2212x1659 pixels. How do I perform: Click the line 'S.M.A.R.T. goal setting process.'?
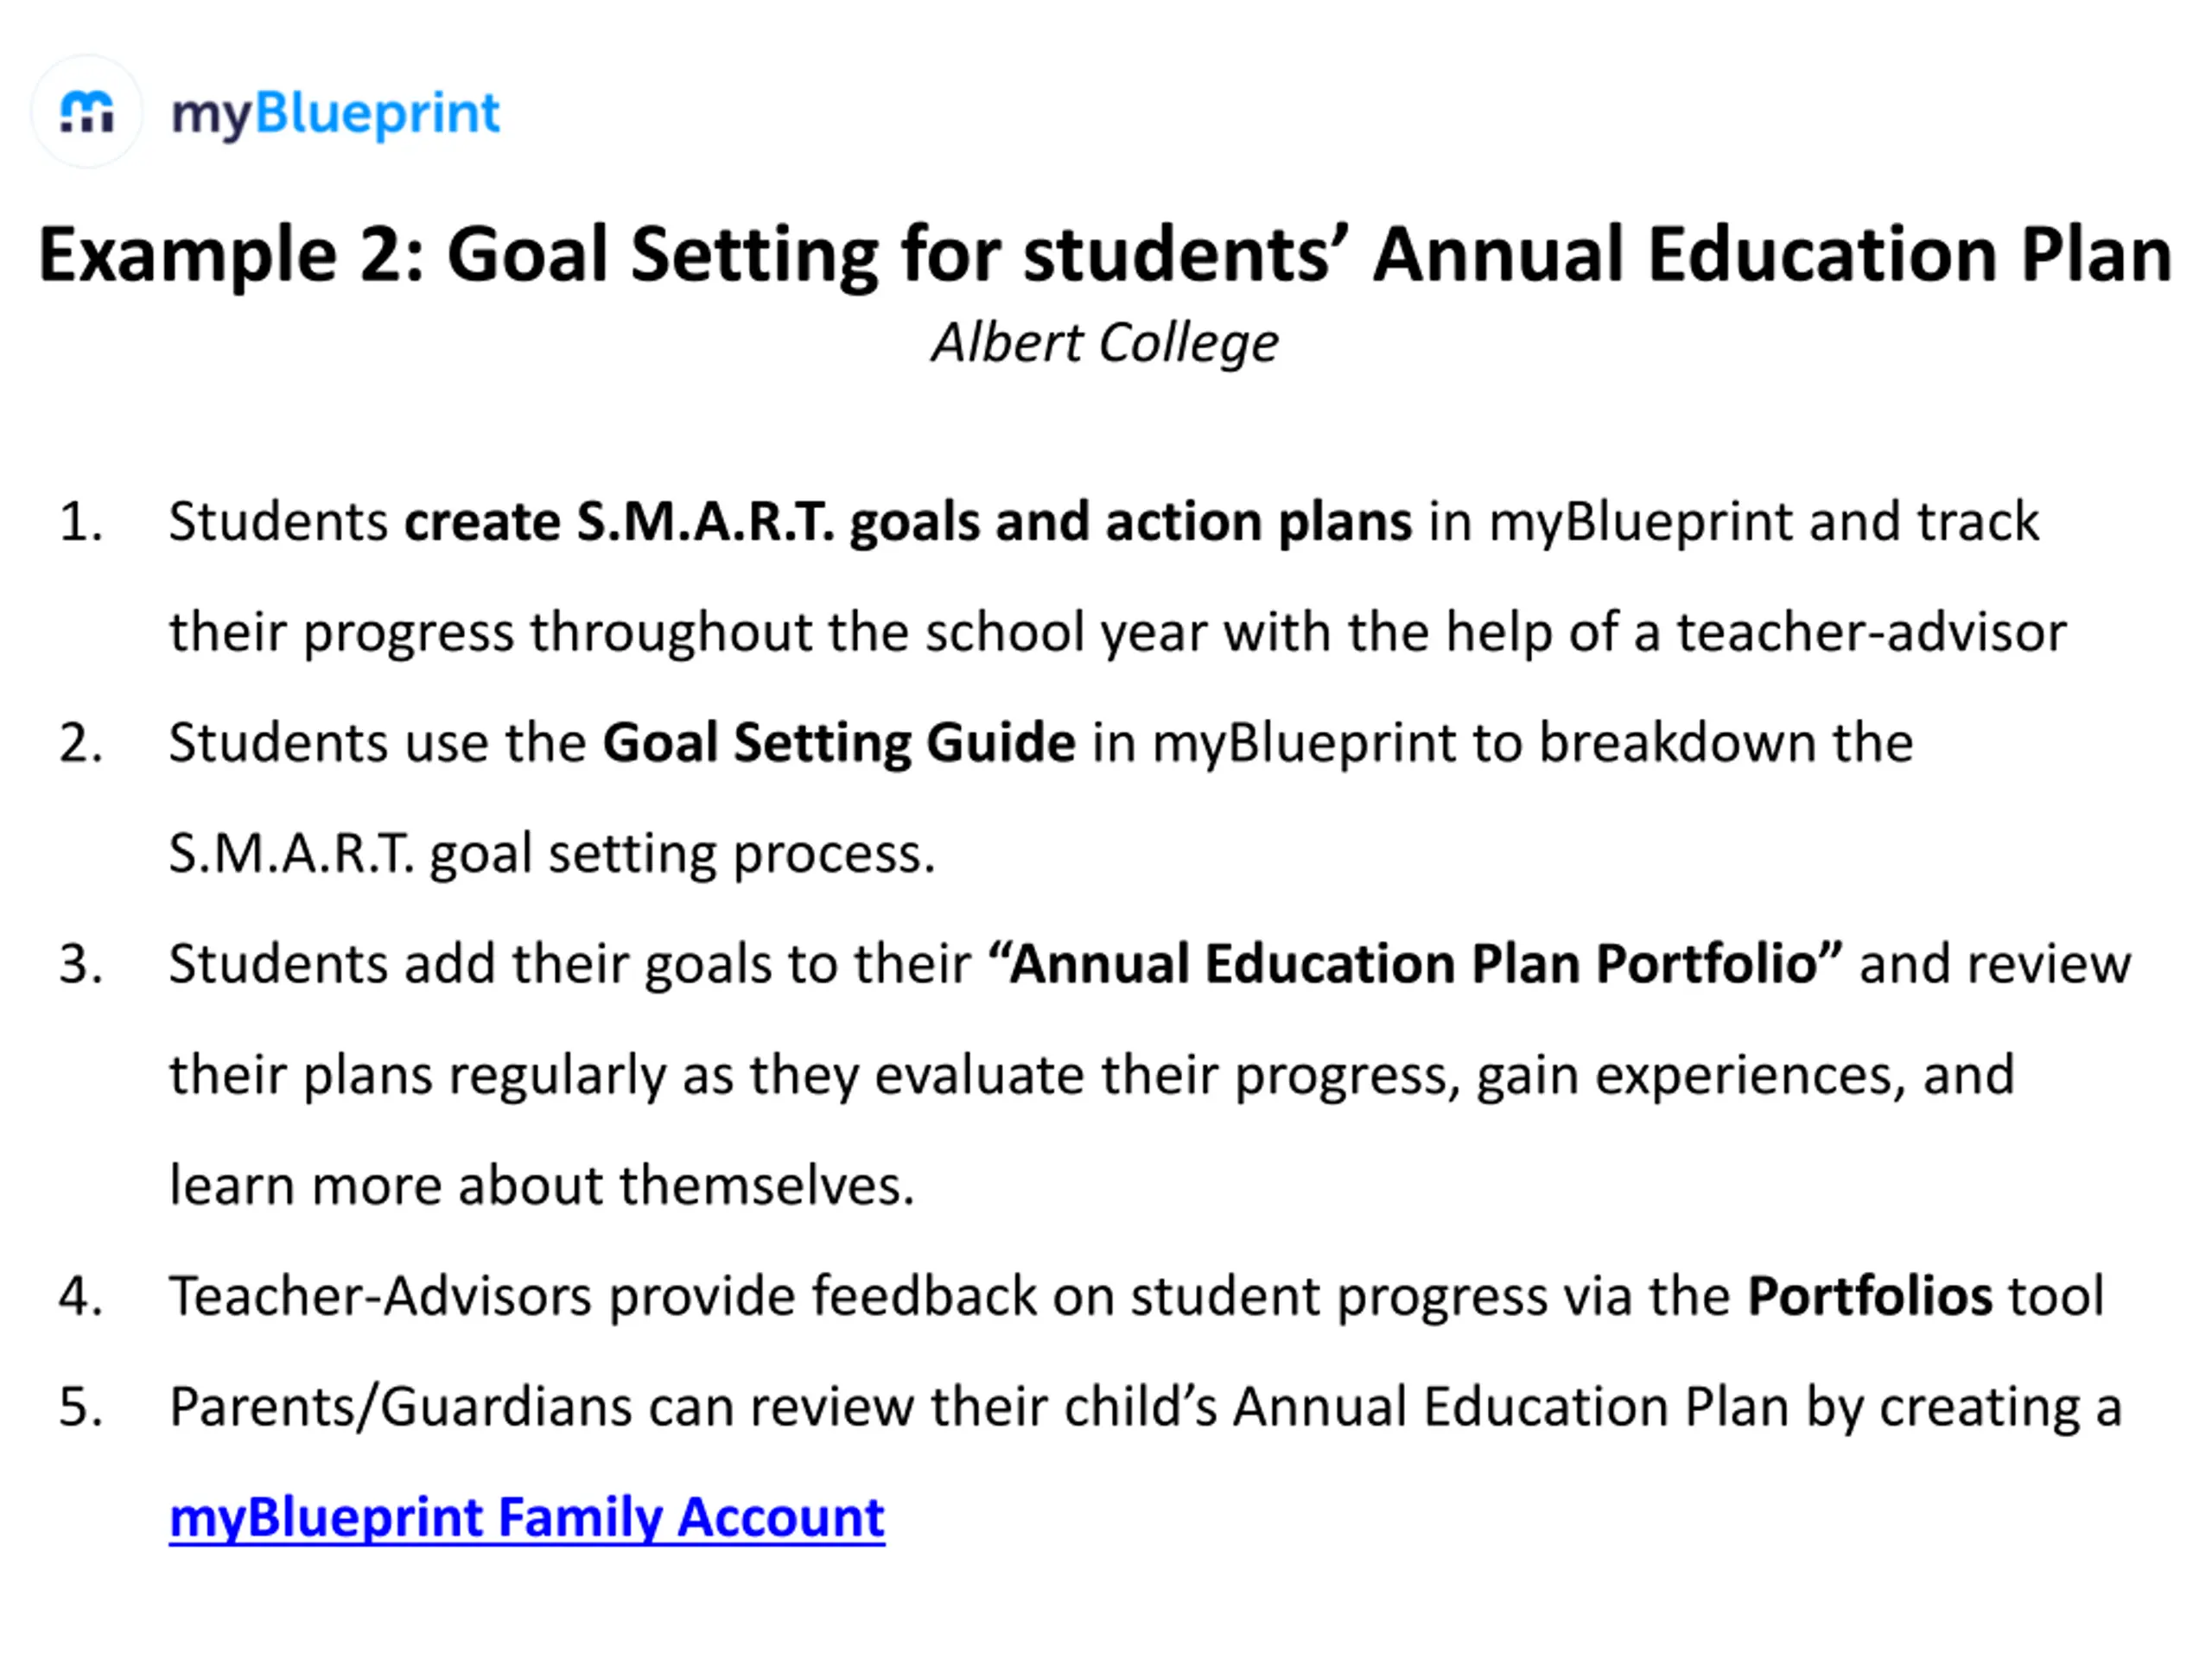coord(551,854)
